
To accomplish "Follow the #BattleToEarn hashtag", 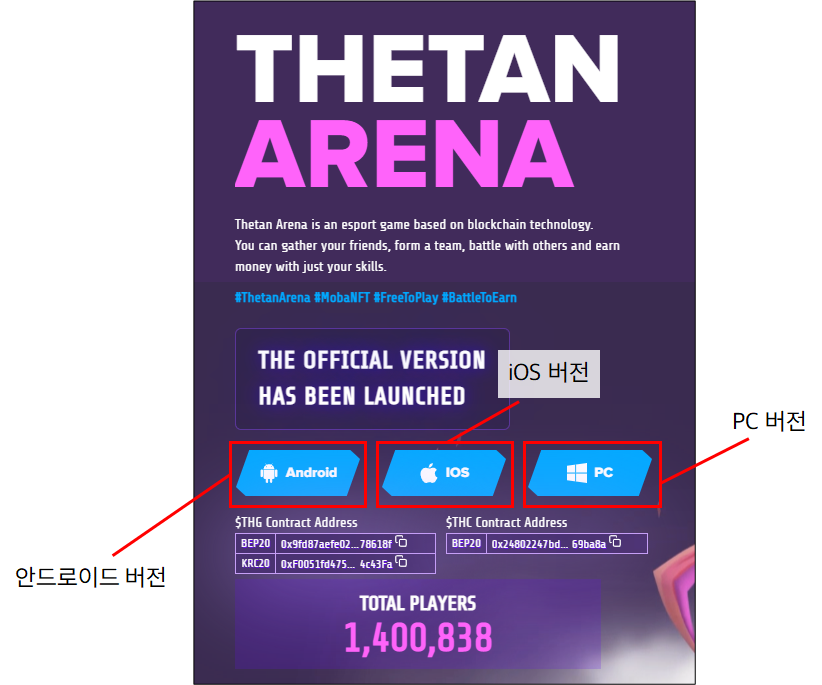I will (x=479, y=298).
